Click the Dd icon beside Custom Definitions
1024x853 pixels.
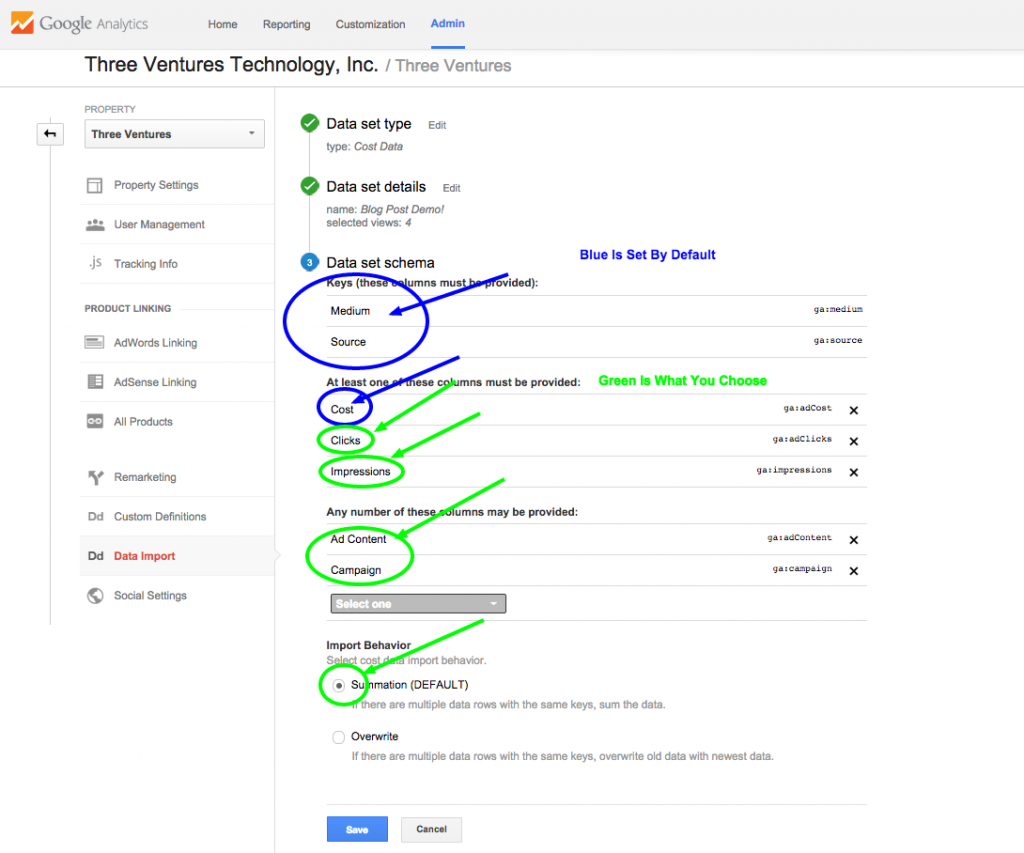coord(95,517)
